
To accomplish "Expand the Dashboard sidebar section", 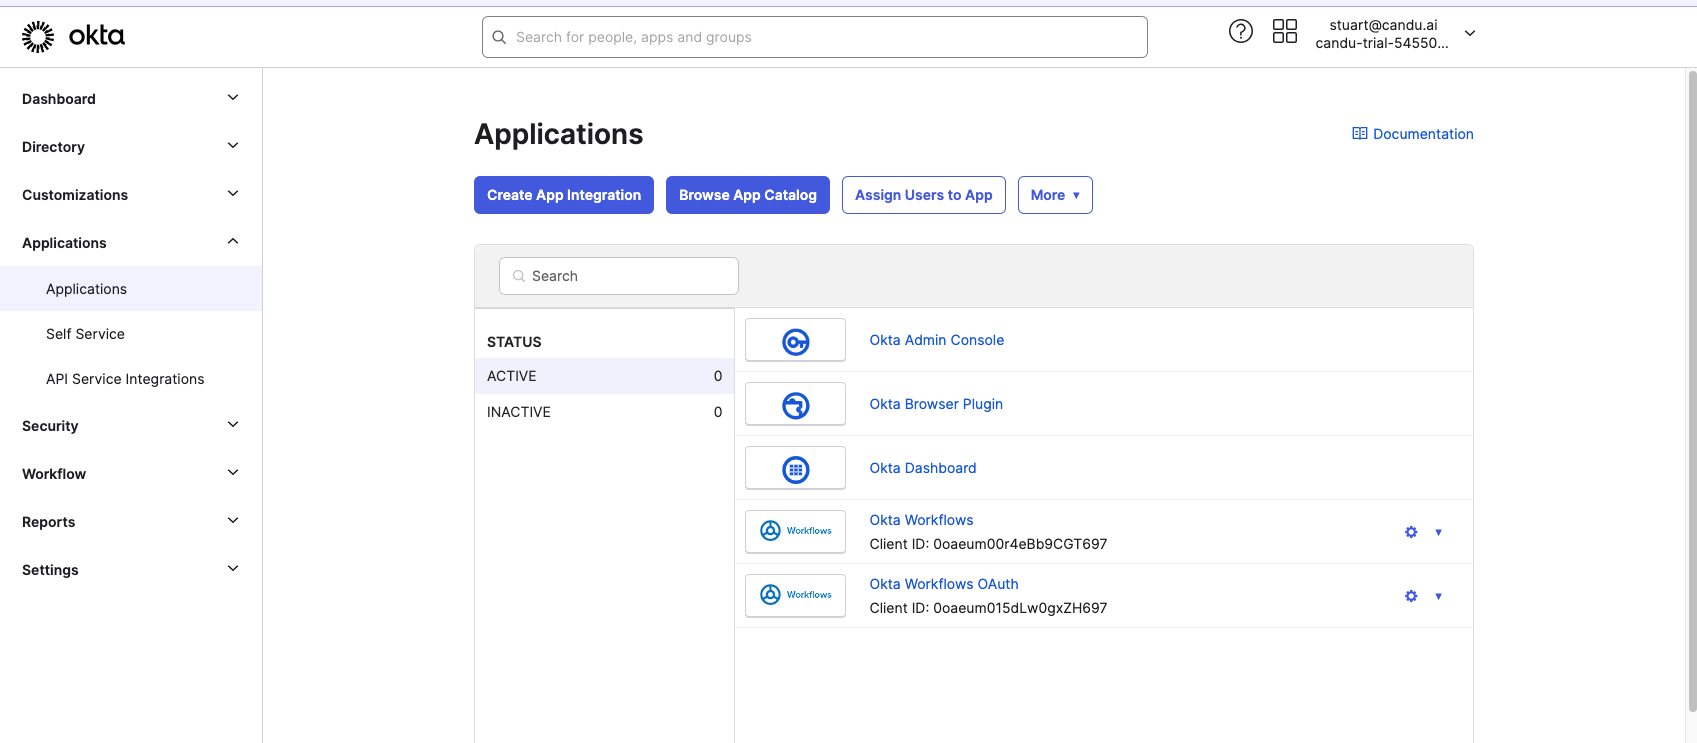I will (131, 98).
